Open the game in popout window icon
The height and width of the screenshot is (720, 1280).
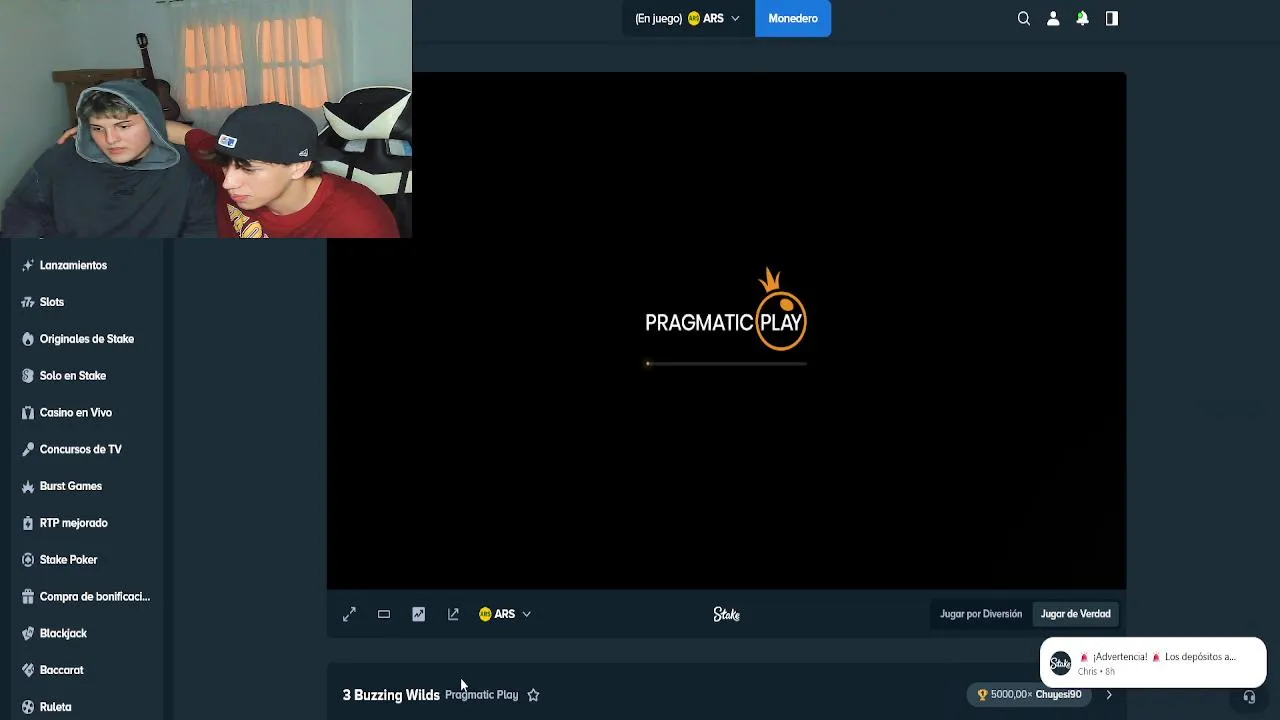[x=453, y=614]
